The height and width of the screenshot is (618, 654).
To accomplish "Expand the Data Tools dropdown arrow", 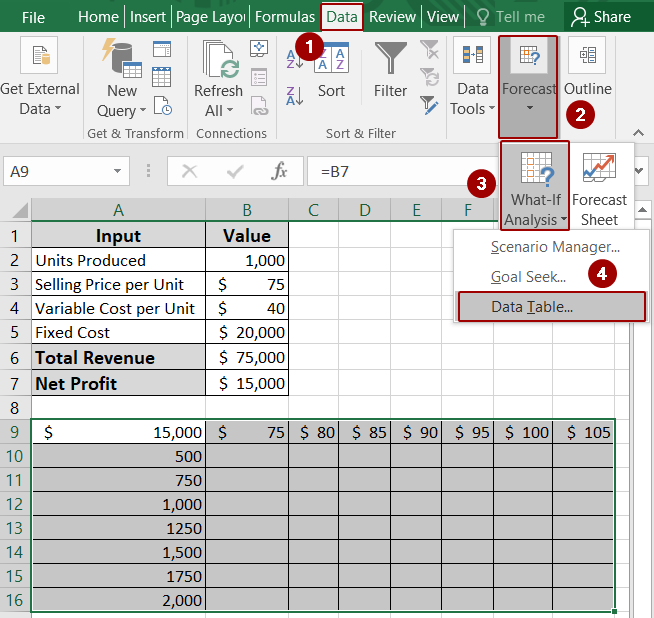I will 492,108.
